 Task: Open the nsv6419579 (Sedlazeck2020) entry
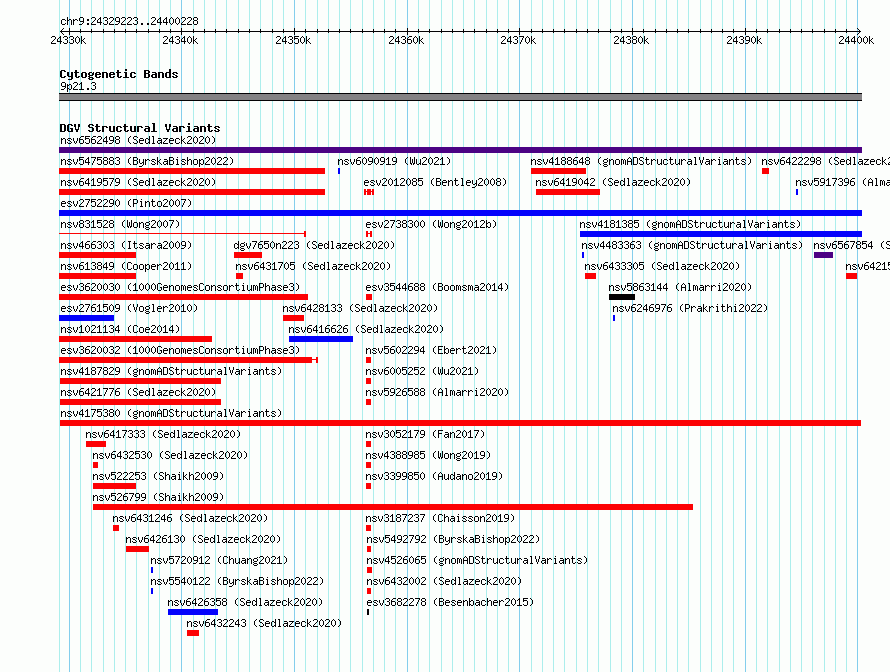(138, 182)
